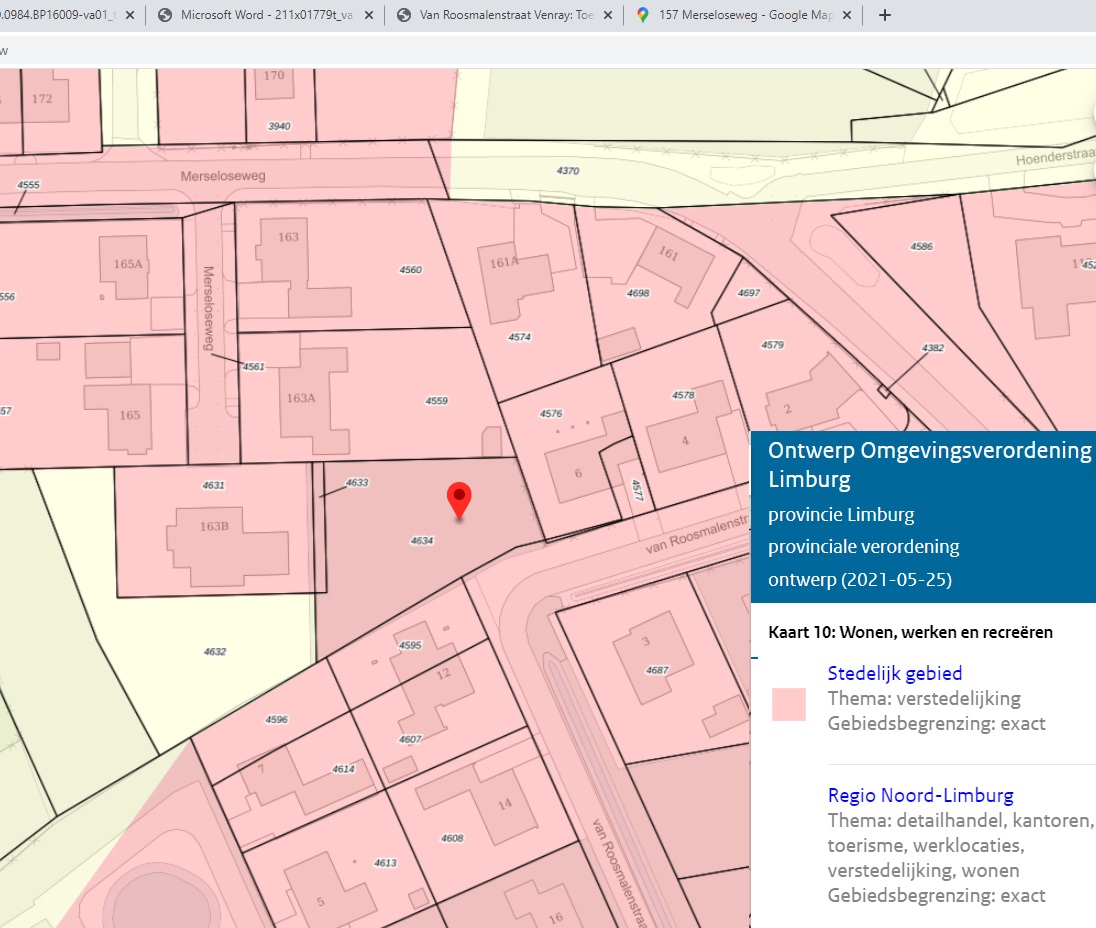Click parcel number 4633 on map

click(x=357, y=482)
